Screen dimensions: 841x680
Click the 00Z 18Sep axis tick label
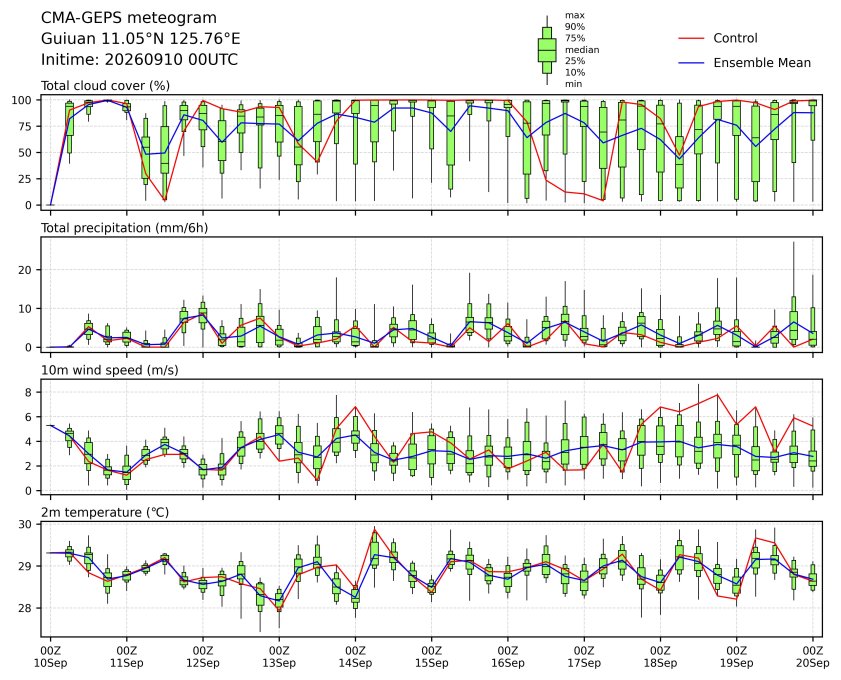point(660,657)
